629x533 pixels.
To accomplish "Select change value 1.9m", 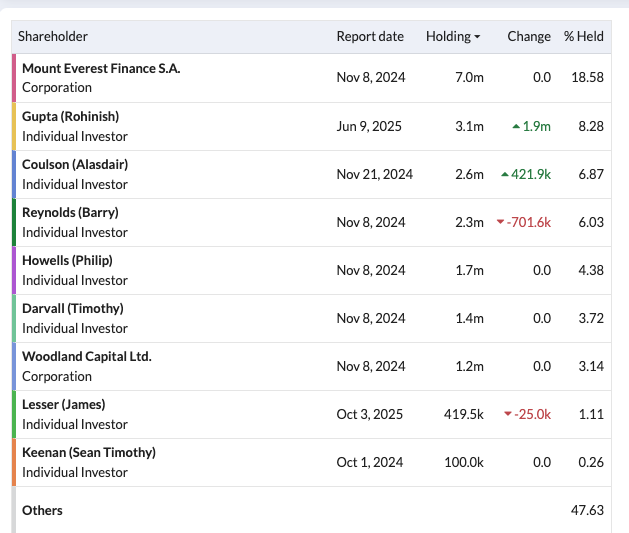I will coord(537,126).
